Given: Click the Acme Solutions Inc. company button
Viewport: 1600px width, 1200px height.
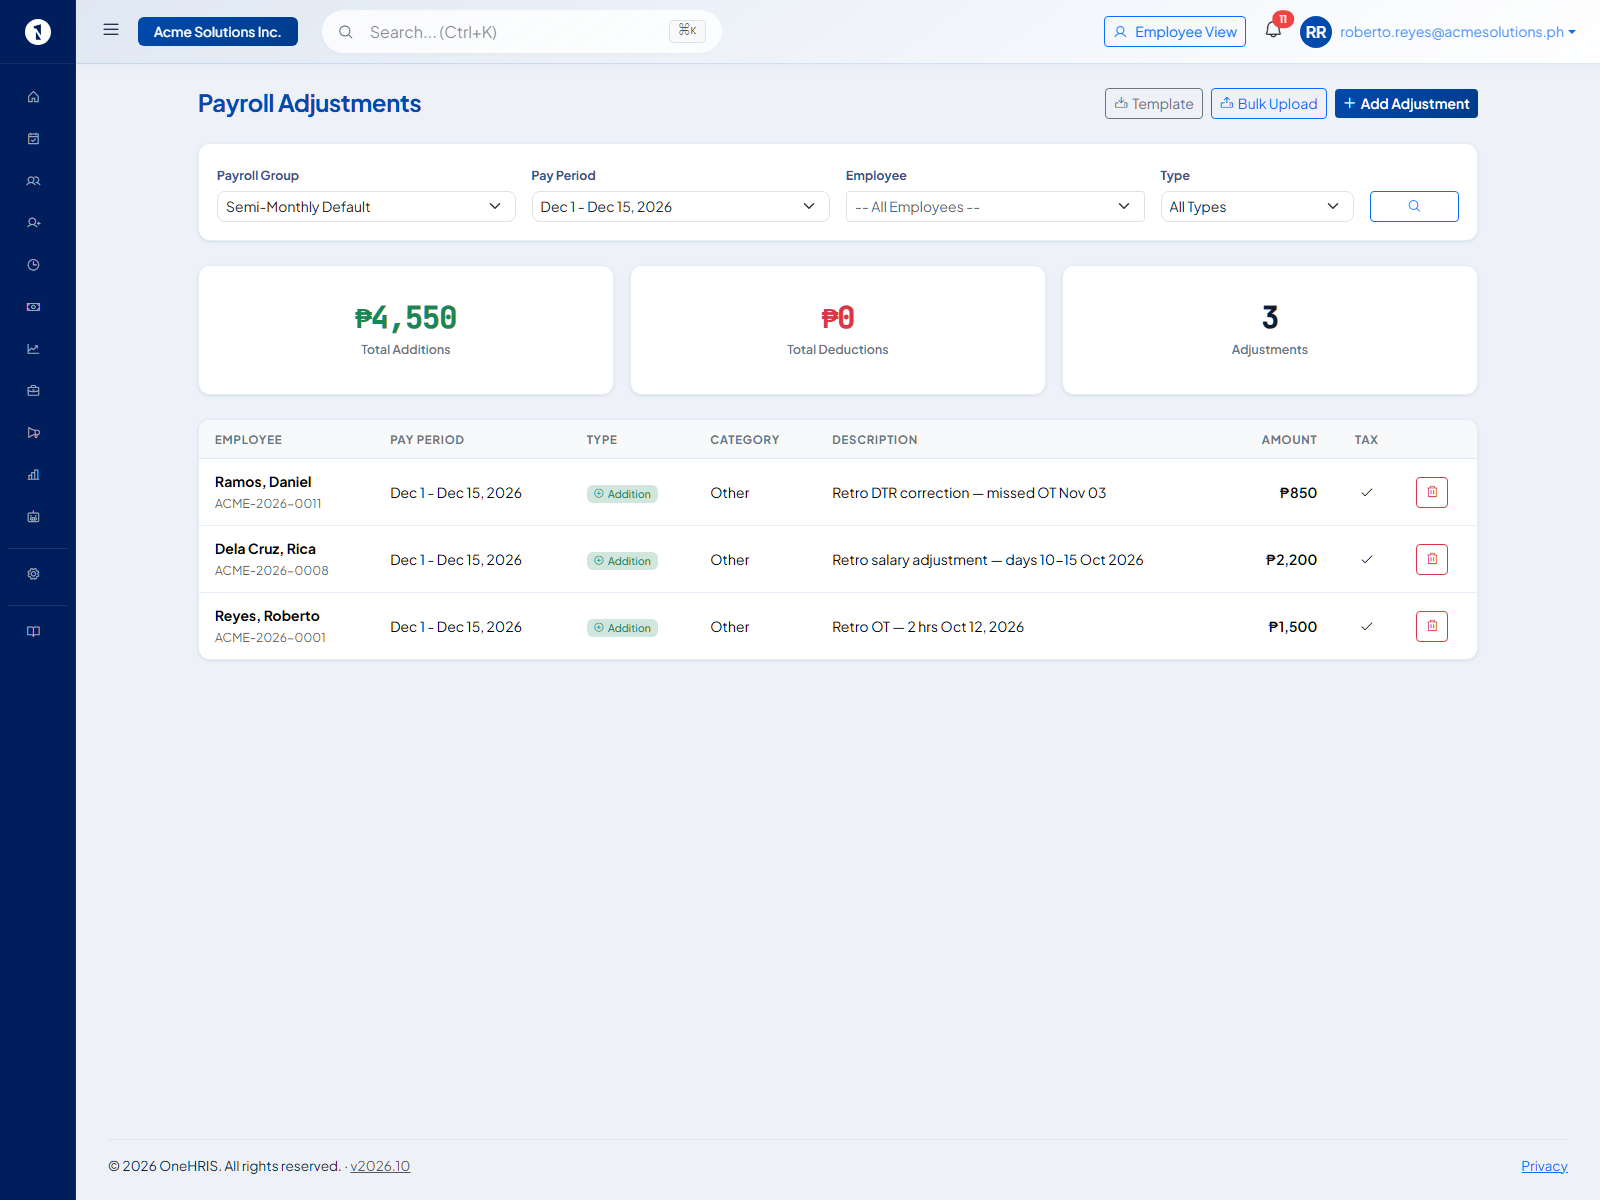Looking at the screenshot, I should 218,32.
